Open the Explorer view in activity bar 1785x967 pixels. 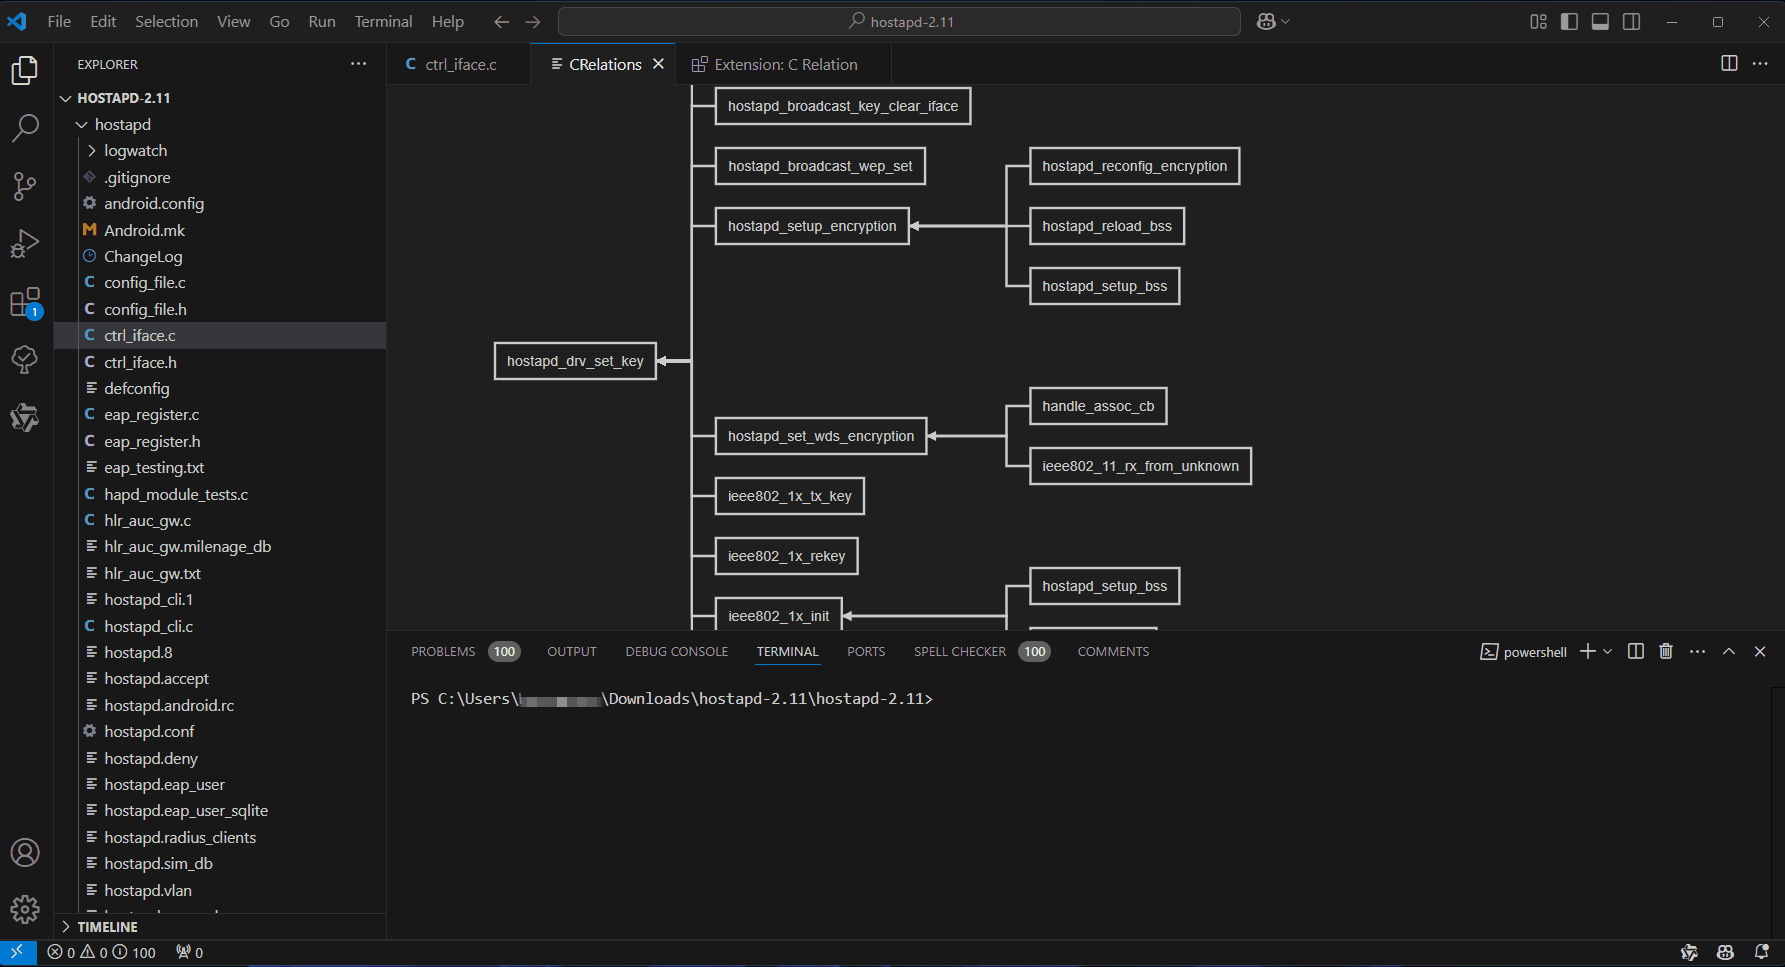[x=25, y=70]
